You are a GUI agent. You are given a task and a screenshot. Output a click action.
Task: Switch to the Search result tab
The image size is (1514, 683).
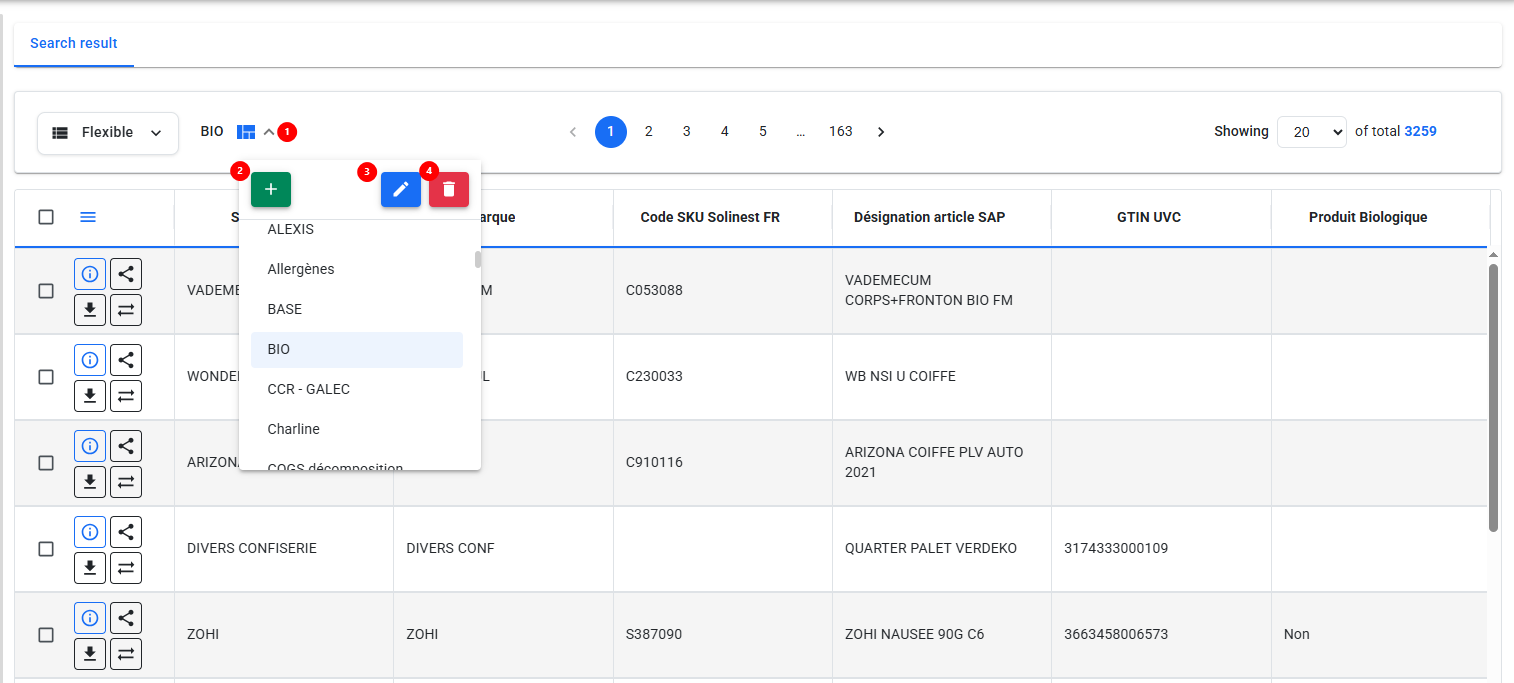click(74, 44)
